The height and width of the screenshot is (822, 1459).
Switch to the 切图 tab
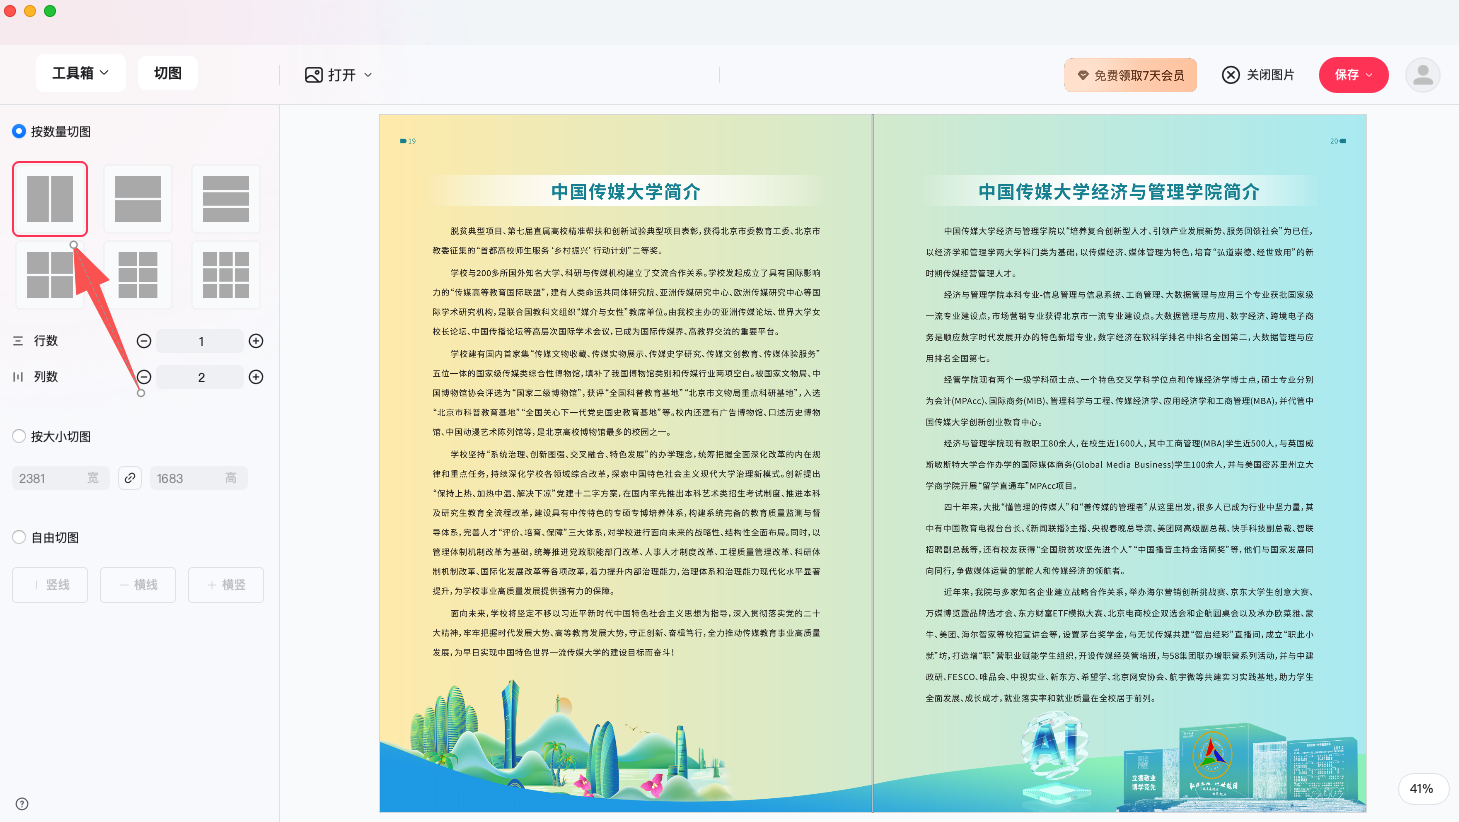168,73
